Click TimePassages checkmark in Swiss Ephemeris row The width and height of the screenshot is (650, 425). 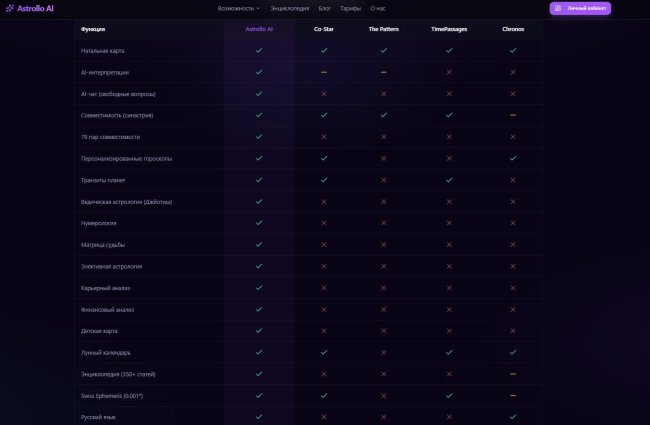(x=449, y=396)
